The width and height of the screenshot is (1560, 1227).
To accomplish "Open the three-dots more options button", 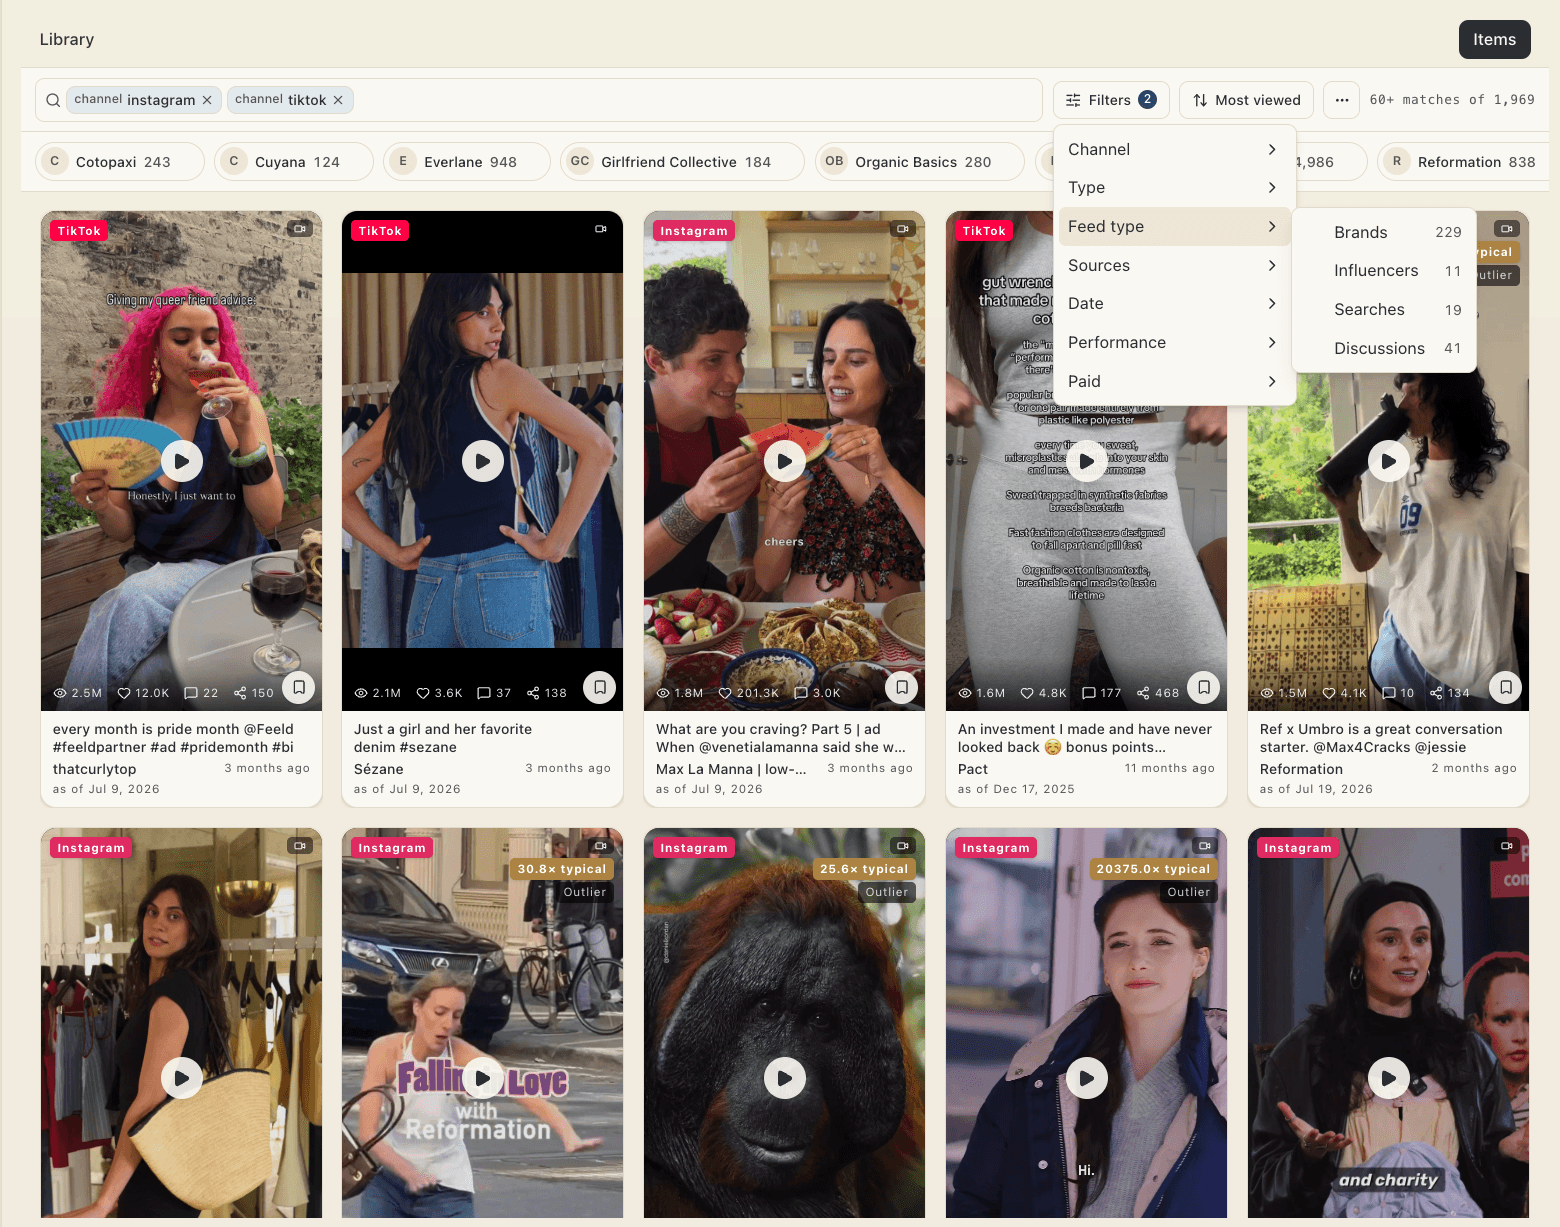I will click(1342, 100).
